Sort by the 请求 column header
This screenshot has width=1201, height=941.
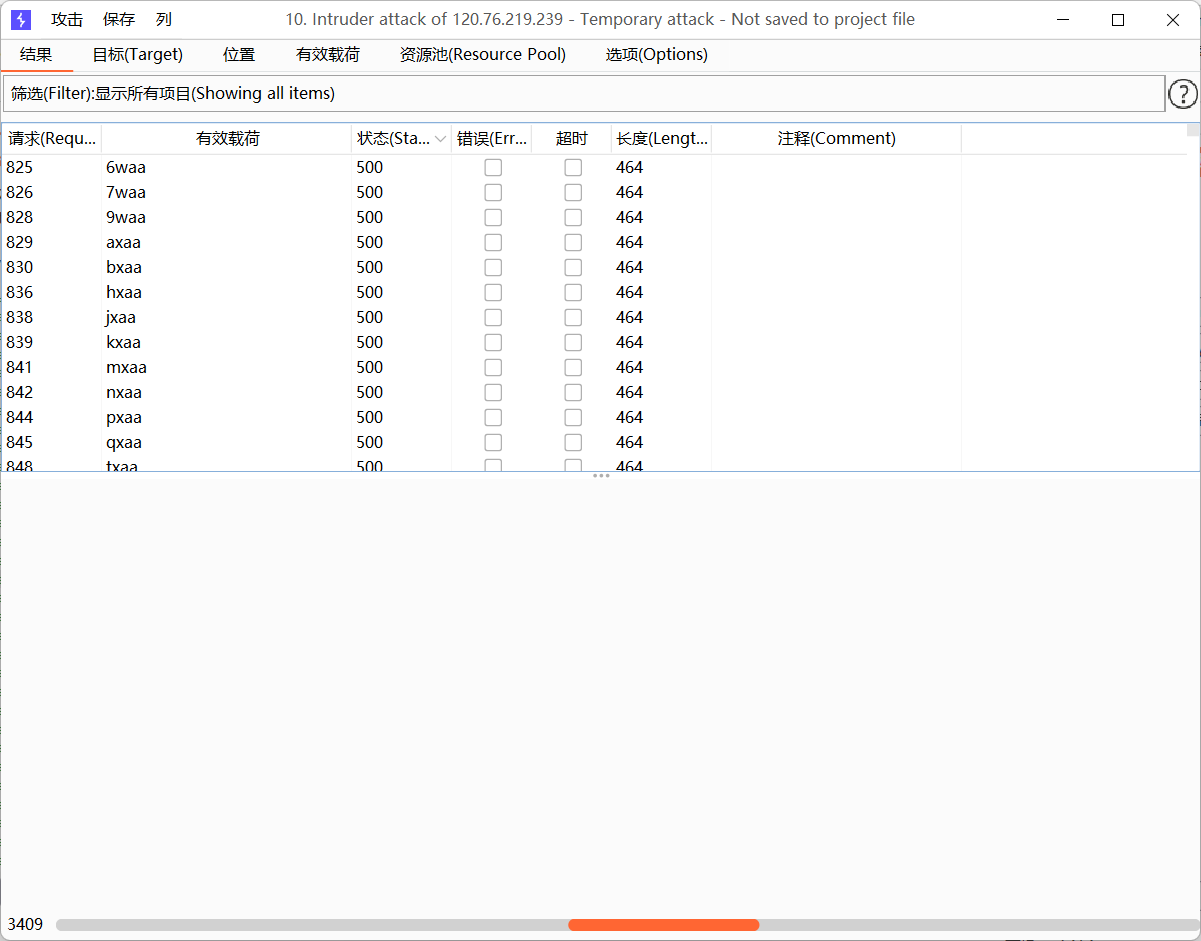click(x=52, y=139)
